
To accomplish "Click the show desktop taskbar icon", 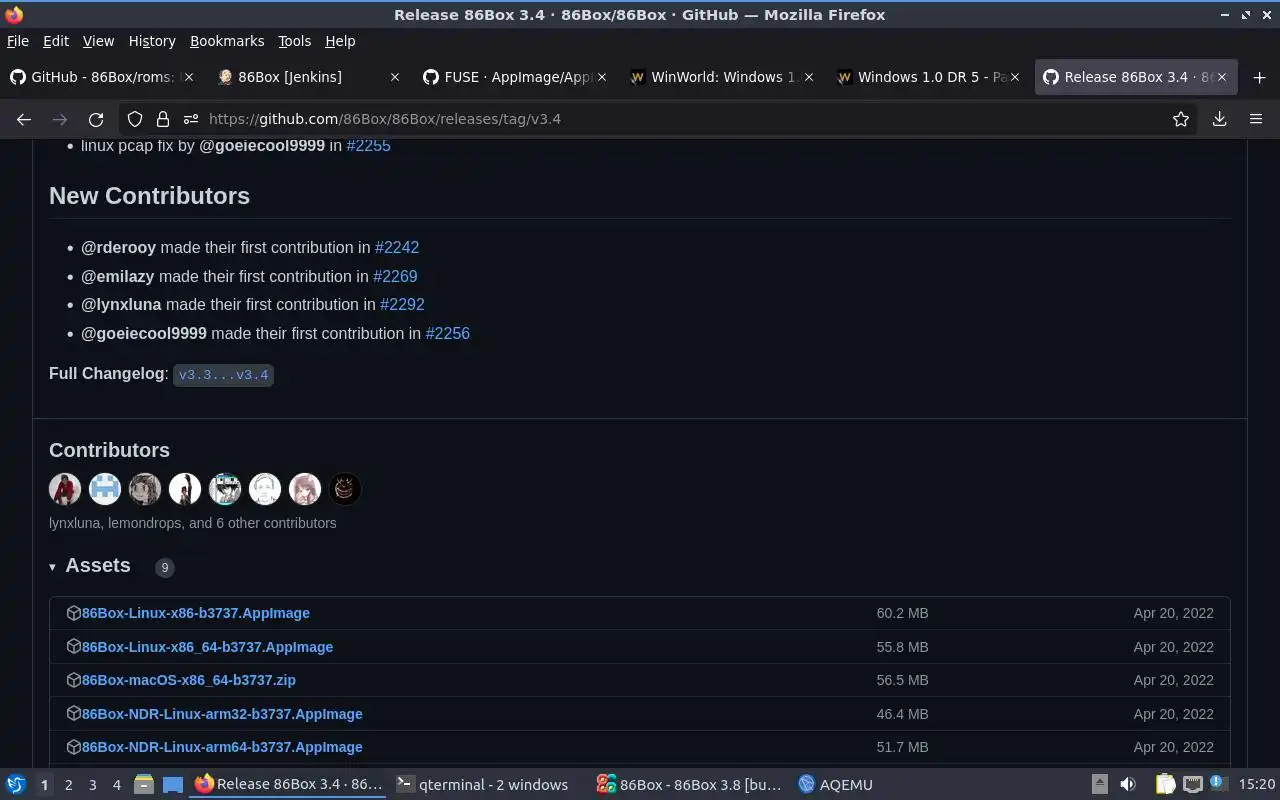I will pyautogui.click(x=173, y=785).
